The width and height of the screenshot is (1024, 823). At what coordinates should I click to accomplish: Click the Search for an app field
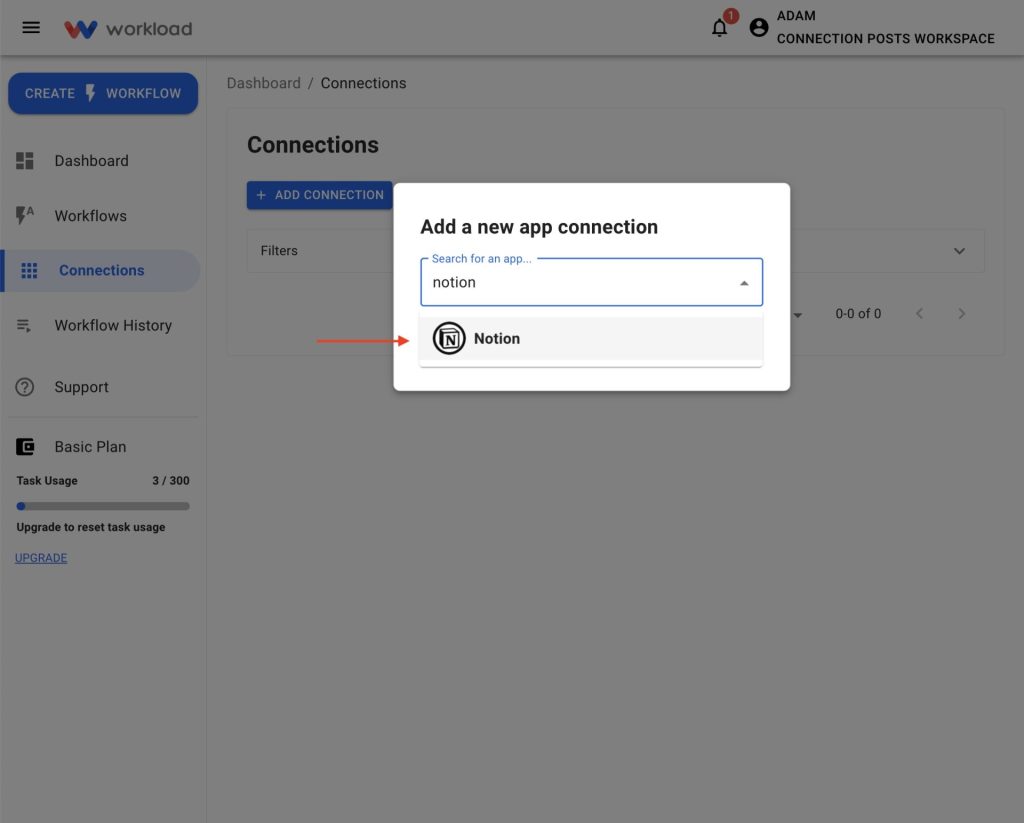pos(591,282)
